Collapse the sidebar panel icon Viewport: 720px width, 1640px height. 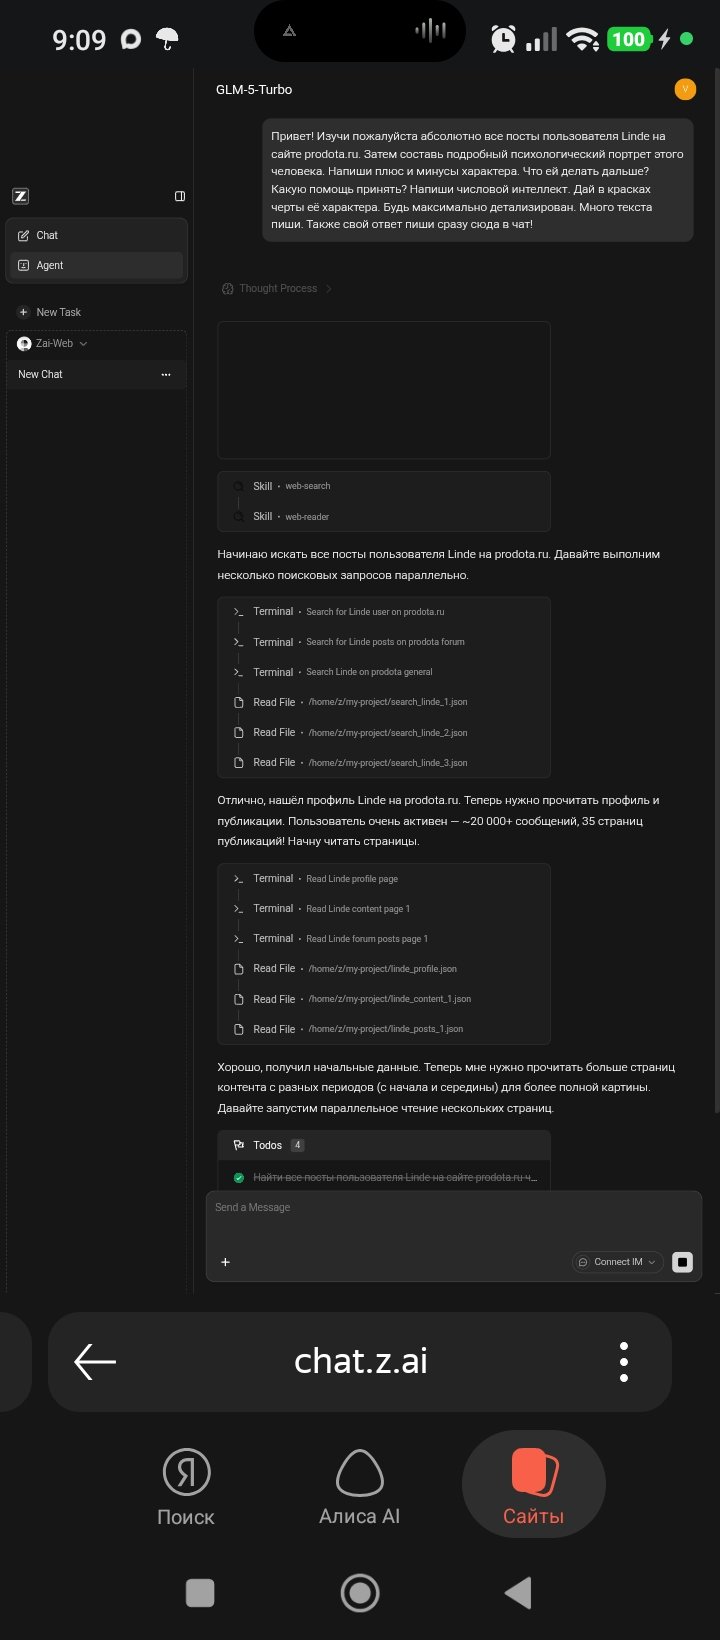[180, 196]
